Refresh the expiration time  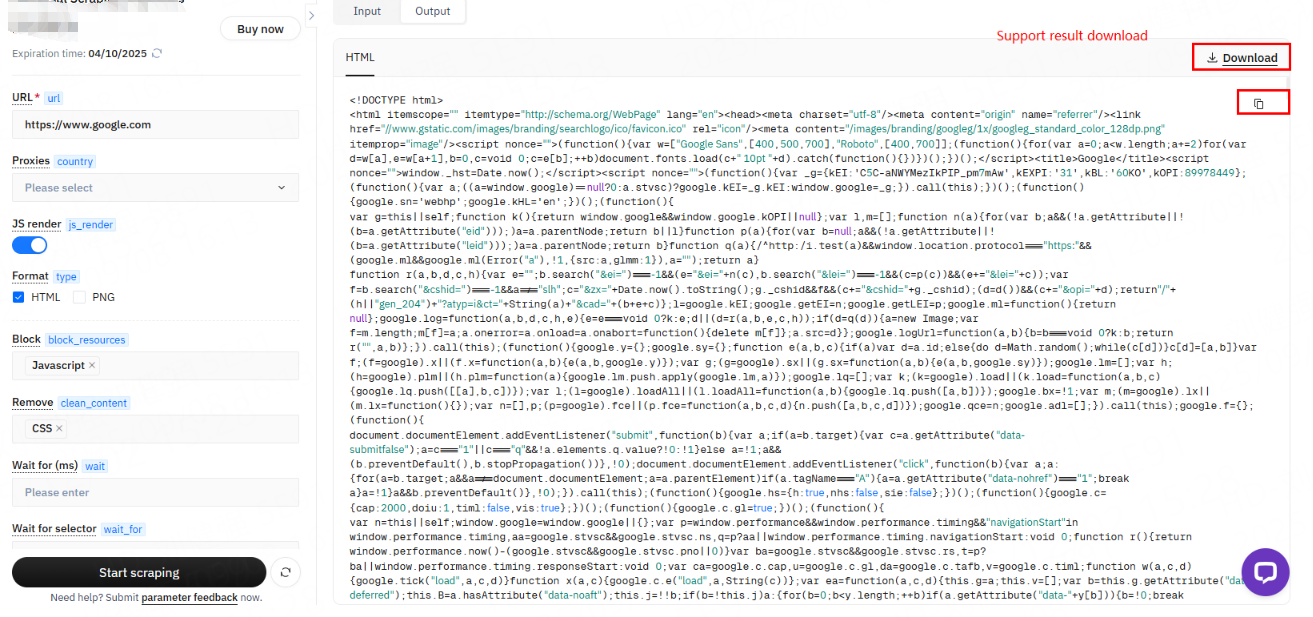[157, 54]
